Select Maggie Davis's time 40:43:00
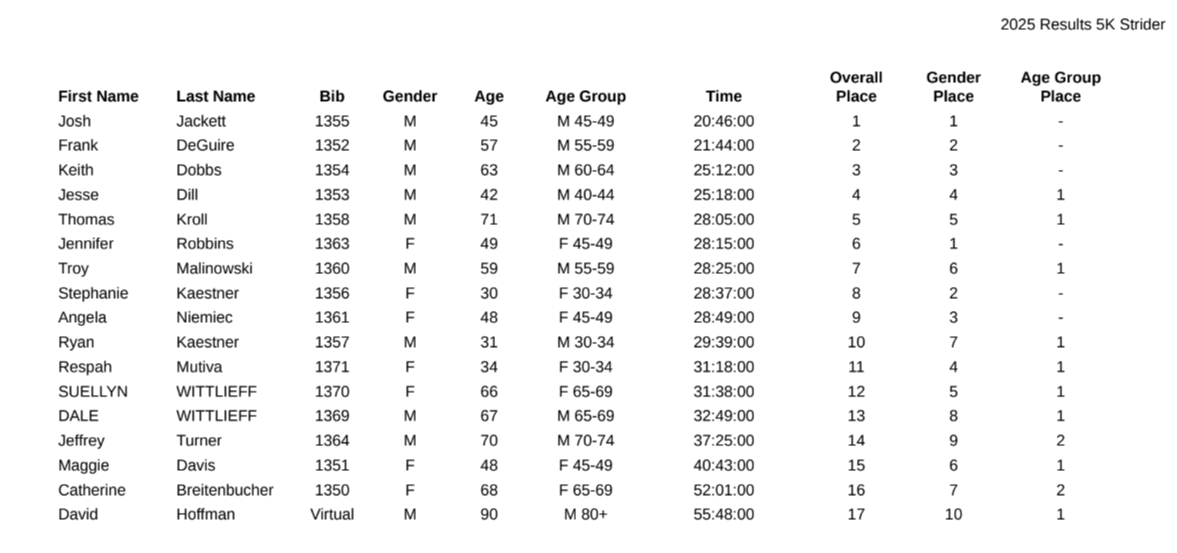Viewport: 1177px width, 553px height. click(723, 466)
